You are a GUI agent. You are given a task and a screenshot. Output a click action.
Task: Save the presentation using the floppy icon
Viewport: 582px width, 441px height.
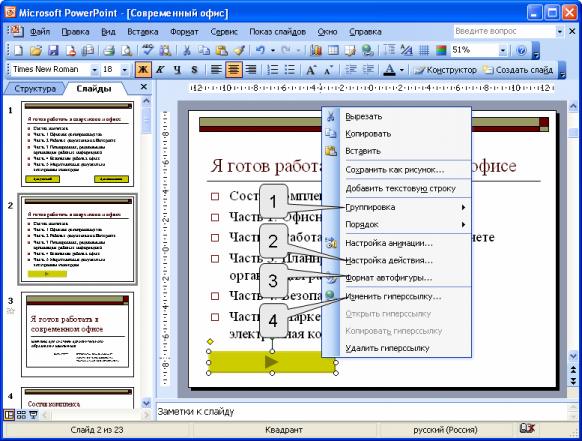pos(53,50)
